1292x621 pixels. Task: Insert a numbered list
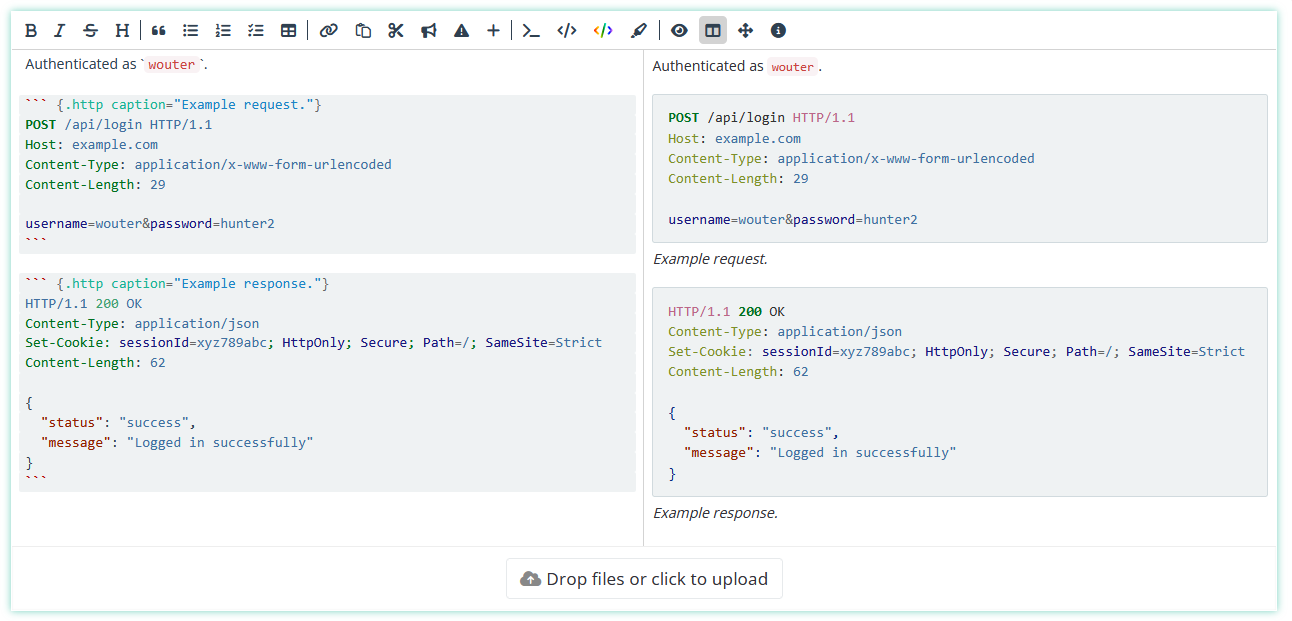(223, 31)
